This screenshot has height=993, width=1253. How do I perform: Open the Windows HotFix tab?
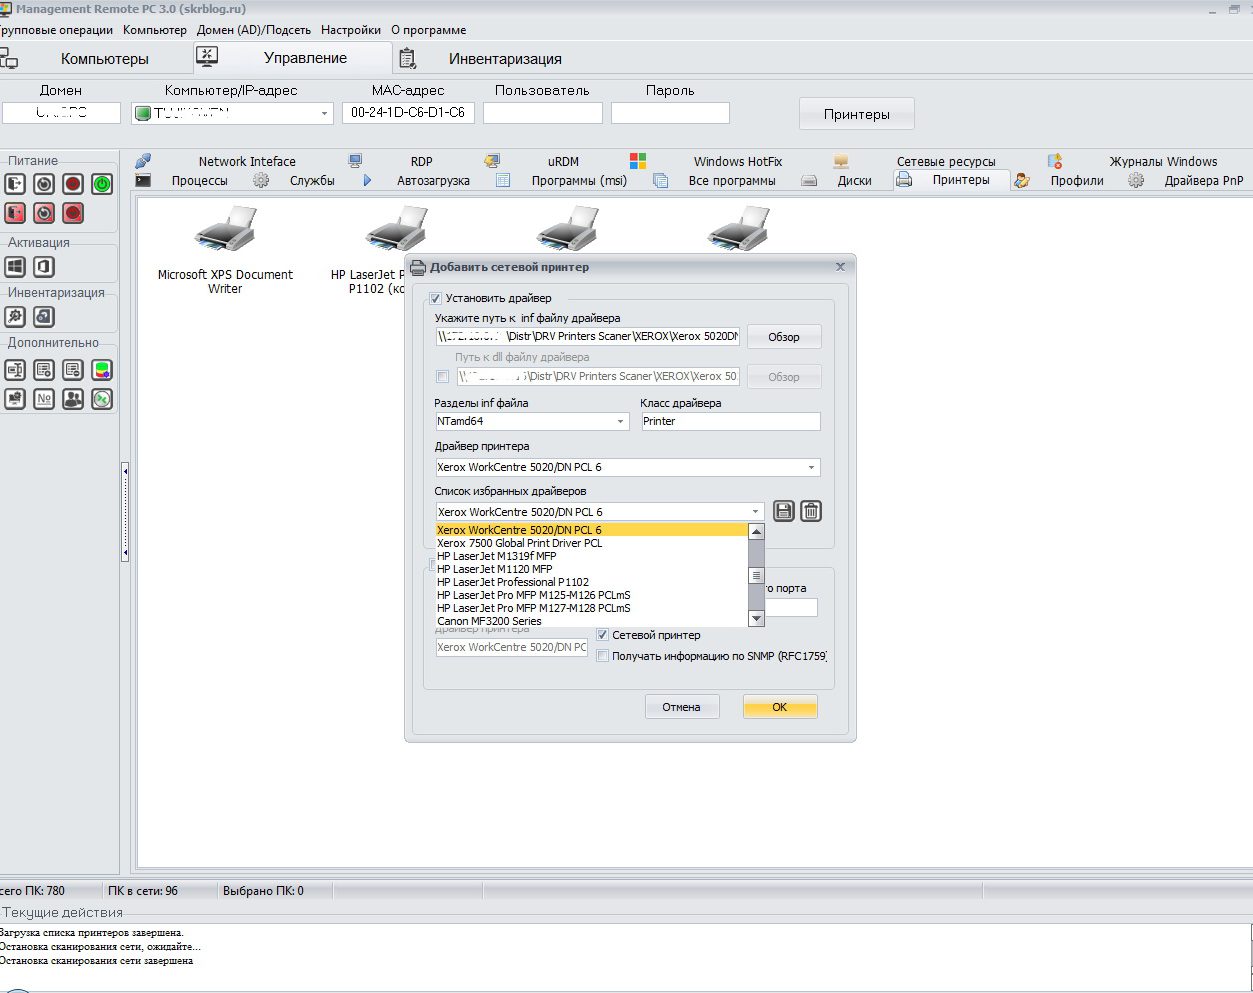tap(738, 161)
